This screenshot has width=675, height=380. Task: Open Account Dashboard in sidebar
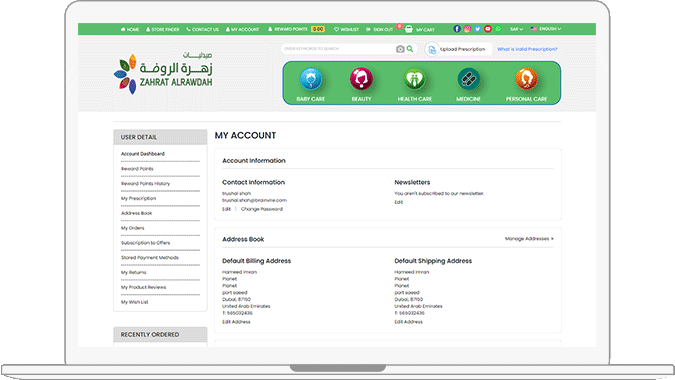[142, 154]
